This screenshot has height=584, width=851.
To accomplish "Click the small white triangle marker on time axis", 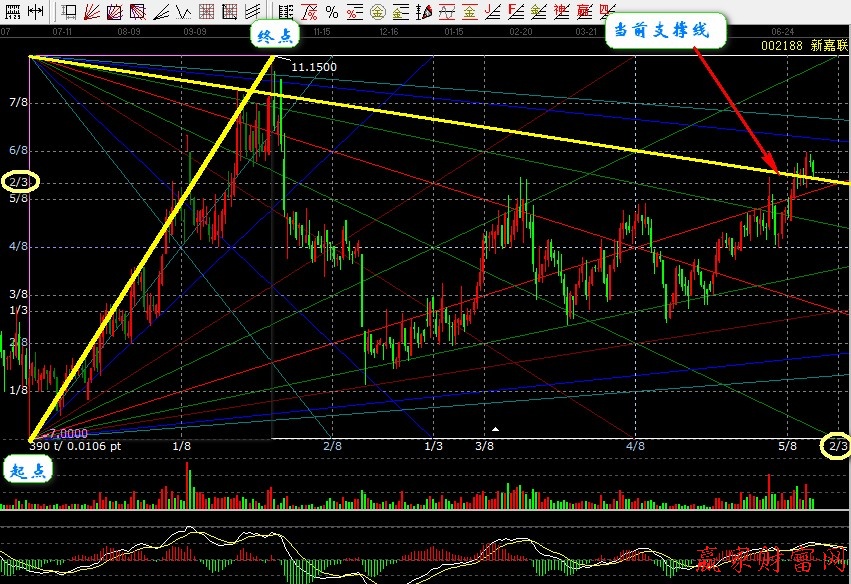I will [495, 428].
